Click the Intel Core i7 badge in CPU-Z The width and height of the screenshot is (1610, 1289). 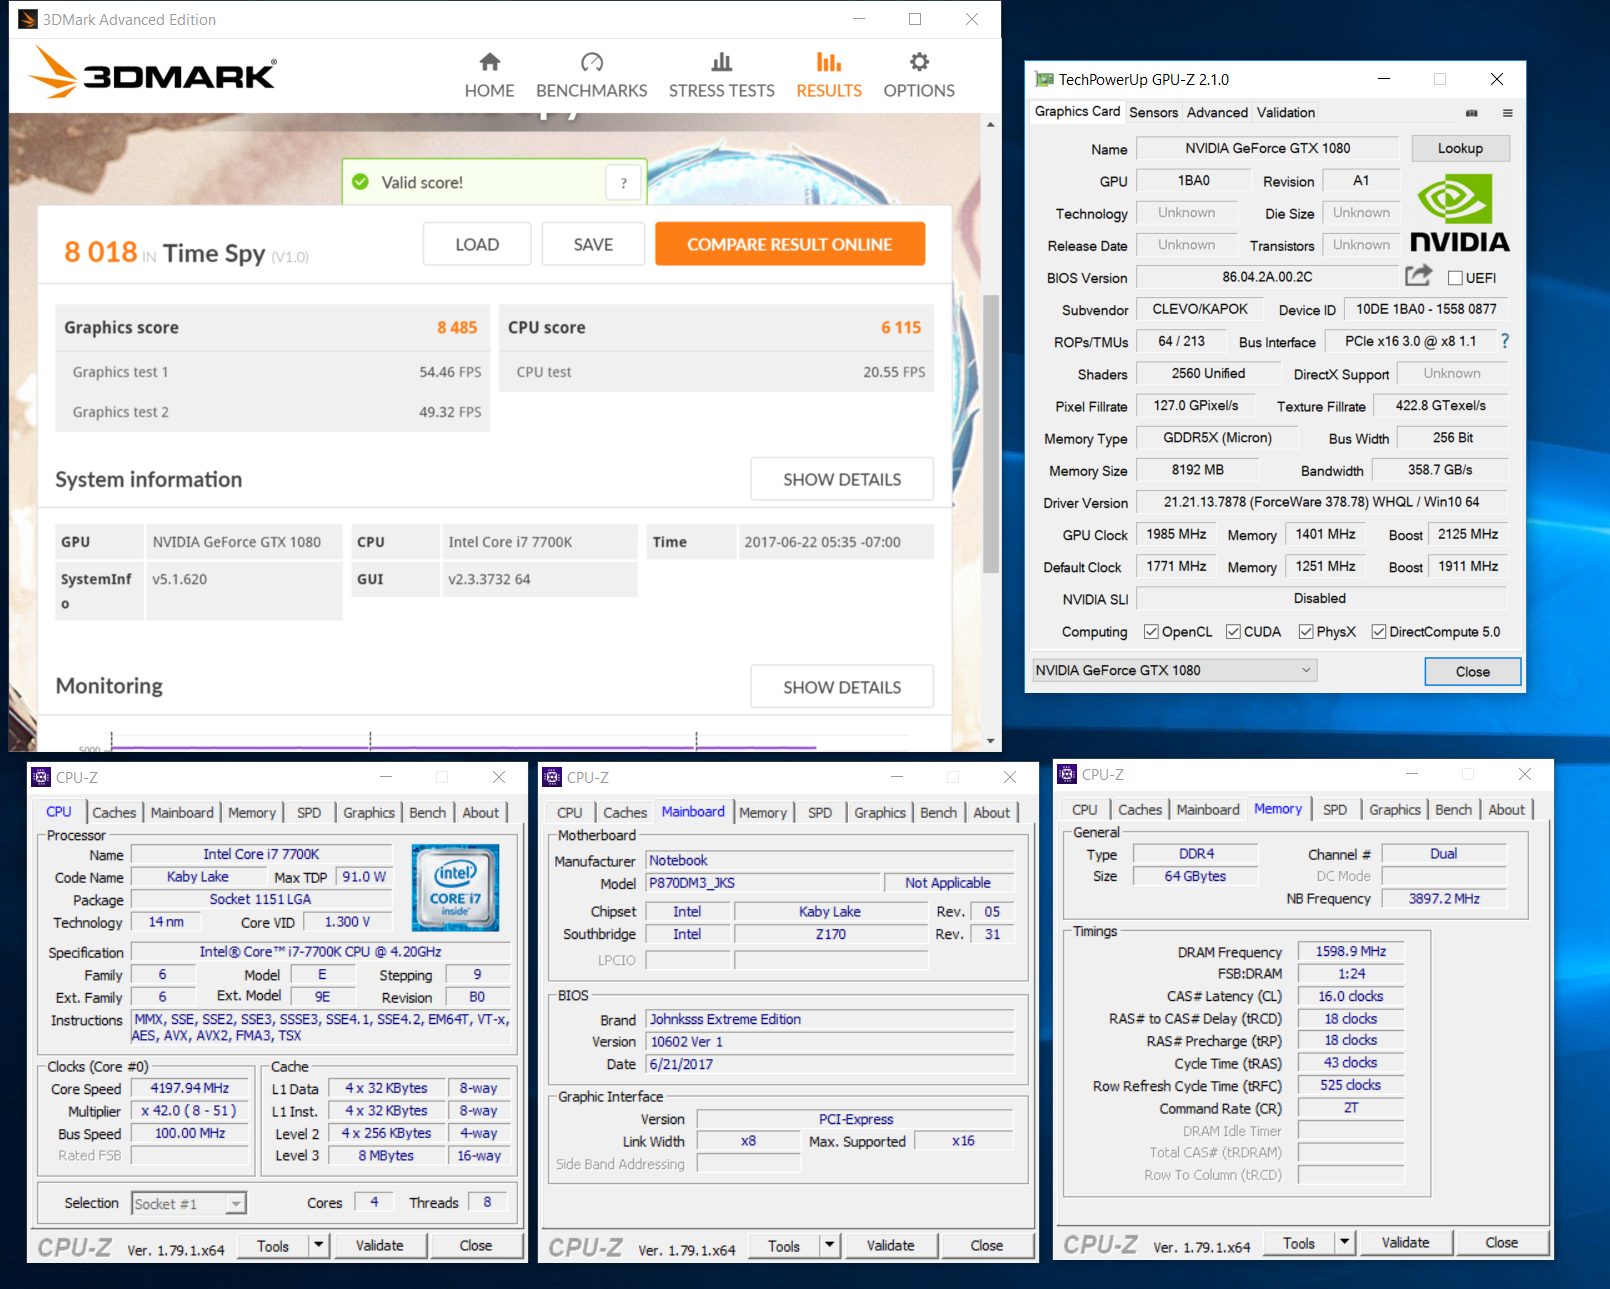(x=455, y=888)
